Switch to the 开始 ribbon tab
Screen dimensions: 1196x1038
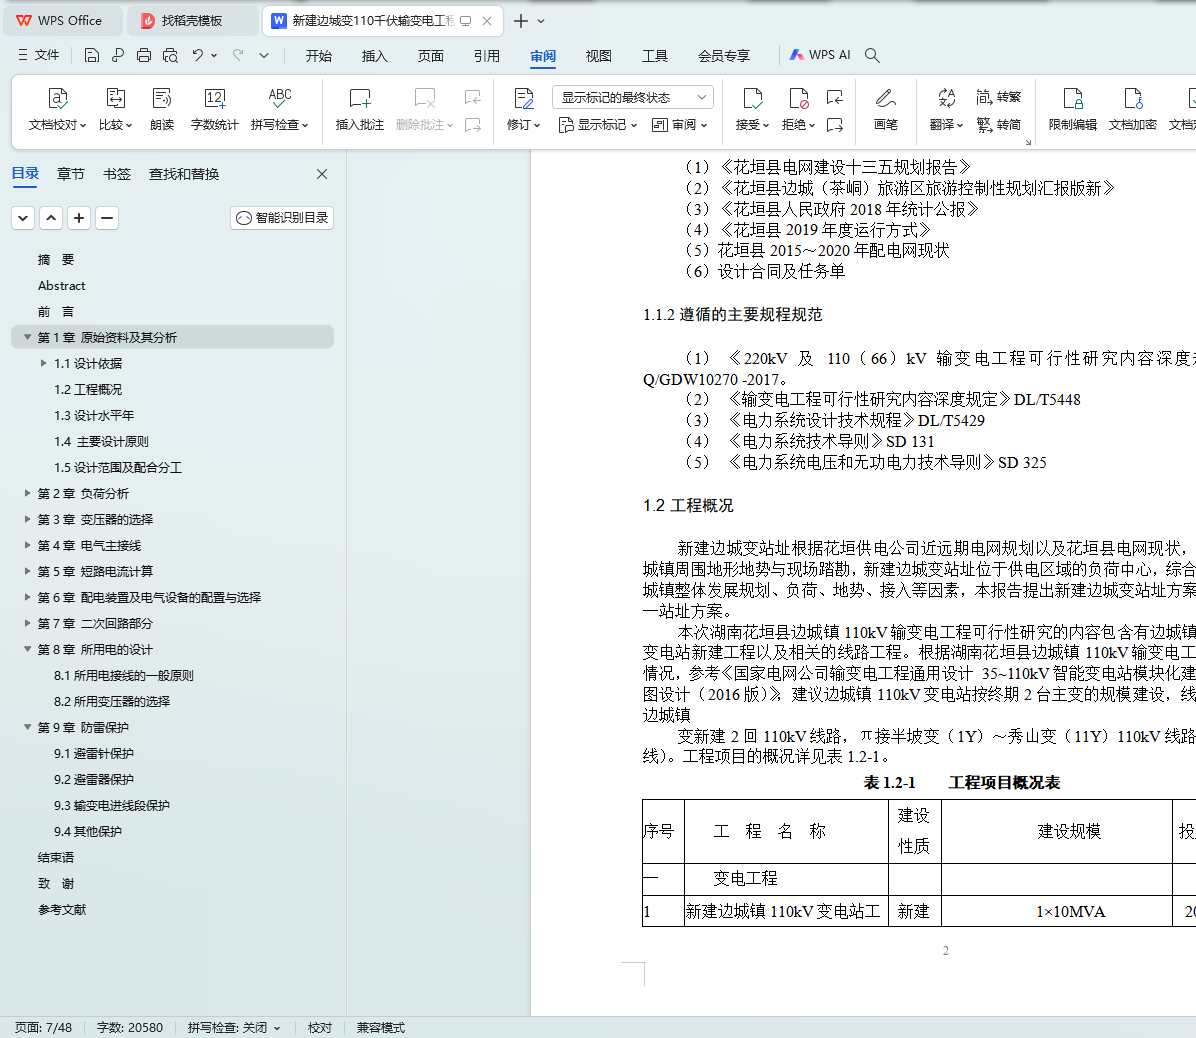coord(319,56)
